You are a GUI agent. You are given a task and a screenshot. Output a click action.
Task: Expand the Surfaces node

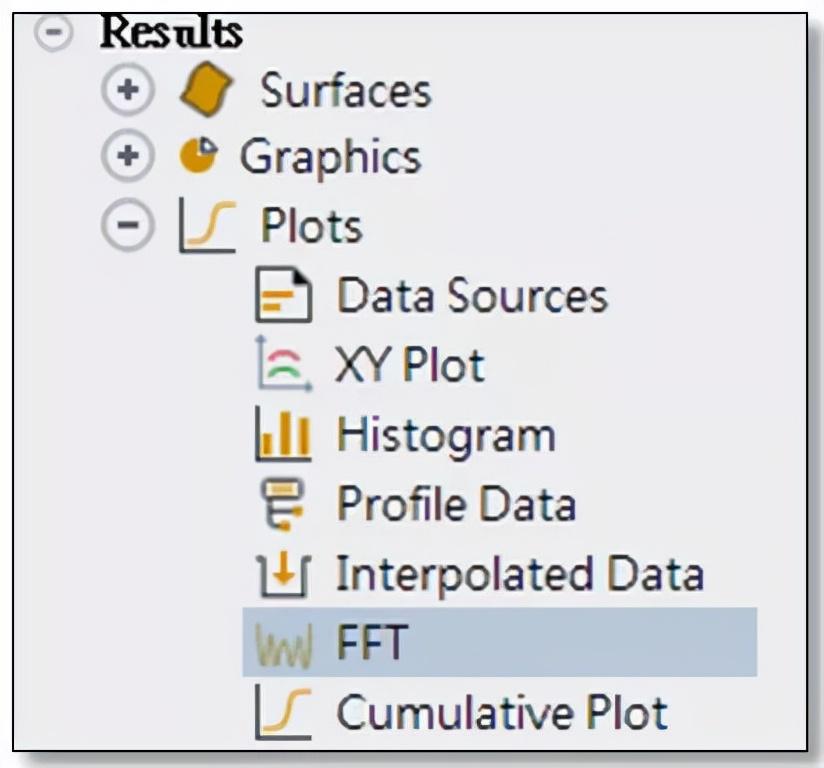coord(126,91)
